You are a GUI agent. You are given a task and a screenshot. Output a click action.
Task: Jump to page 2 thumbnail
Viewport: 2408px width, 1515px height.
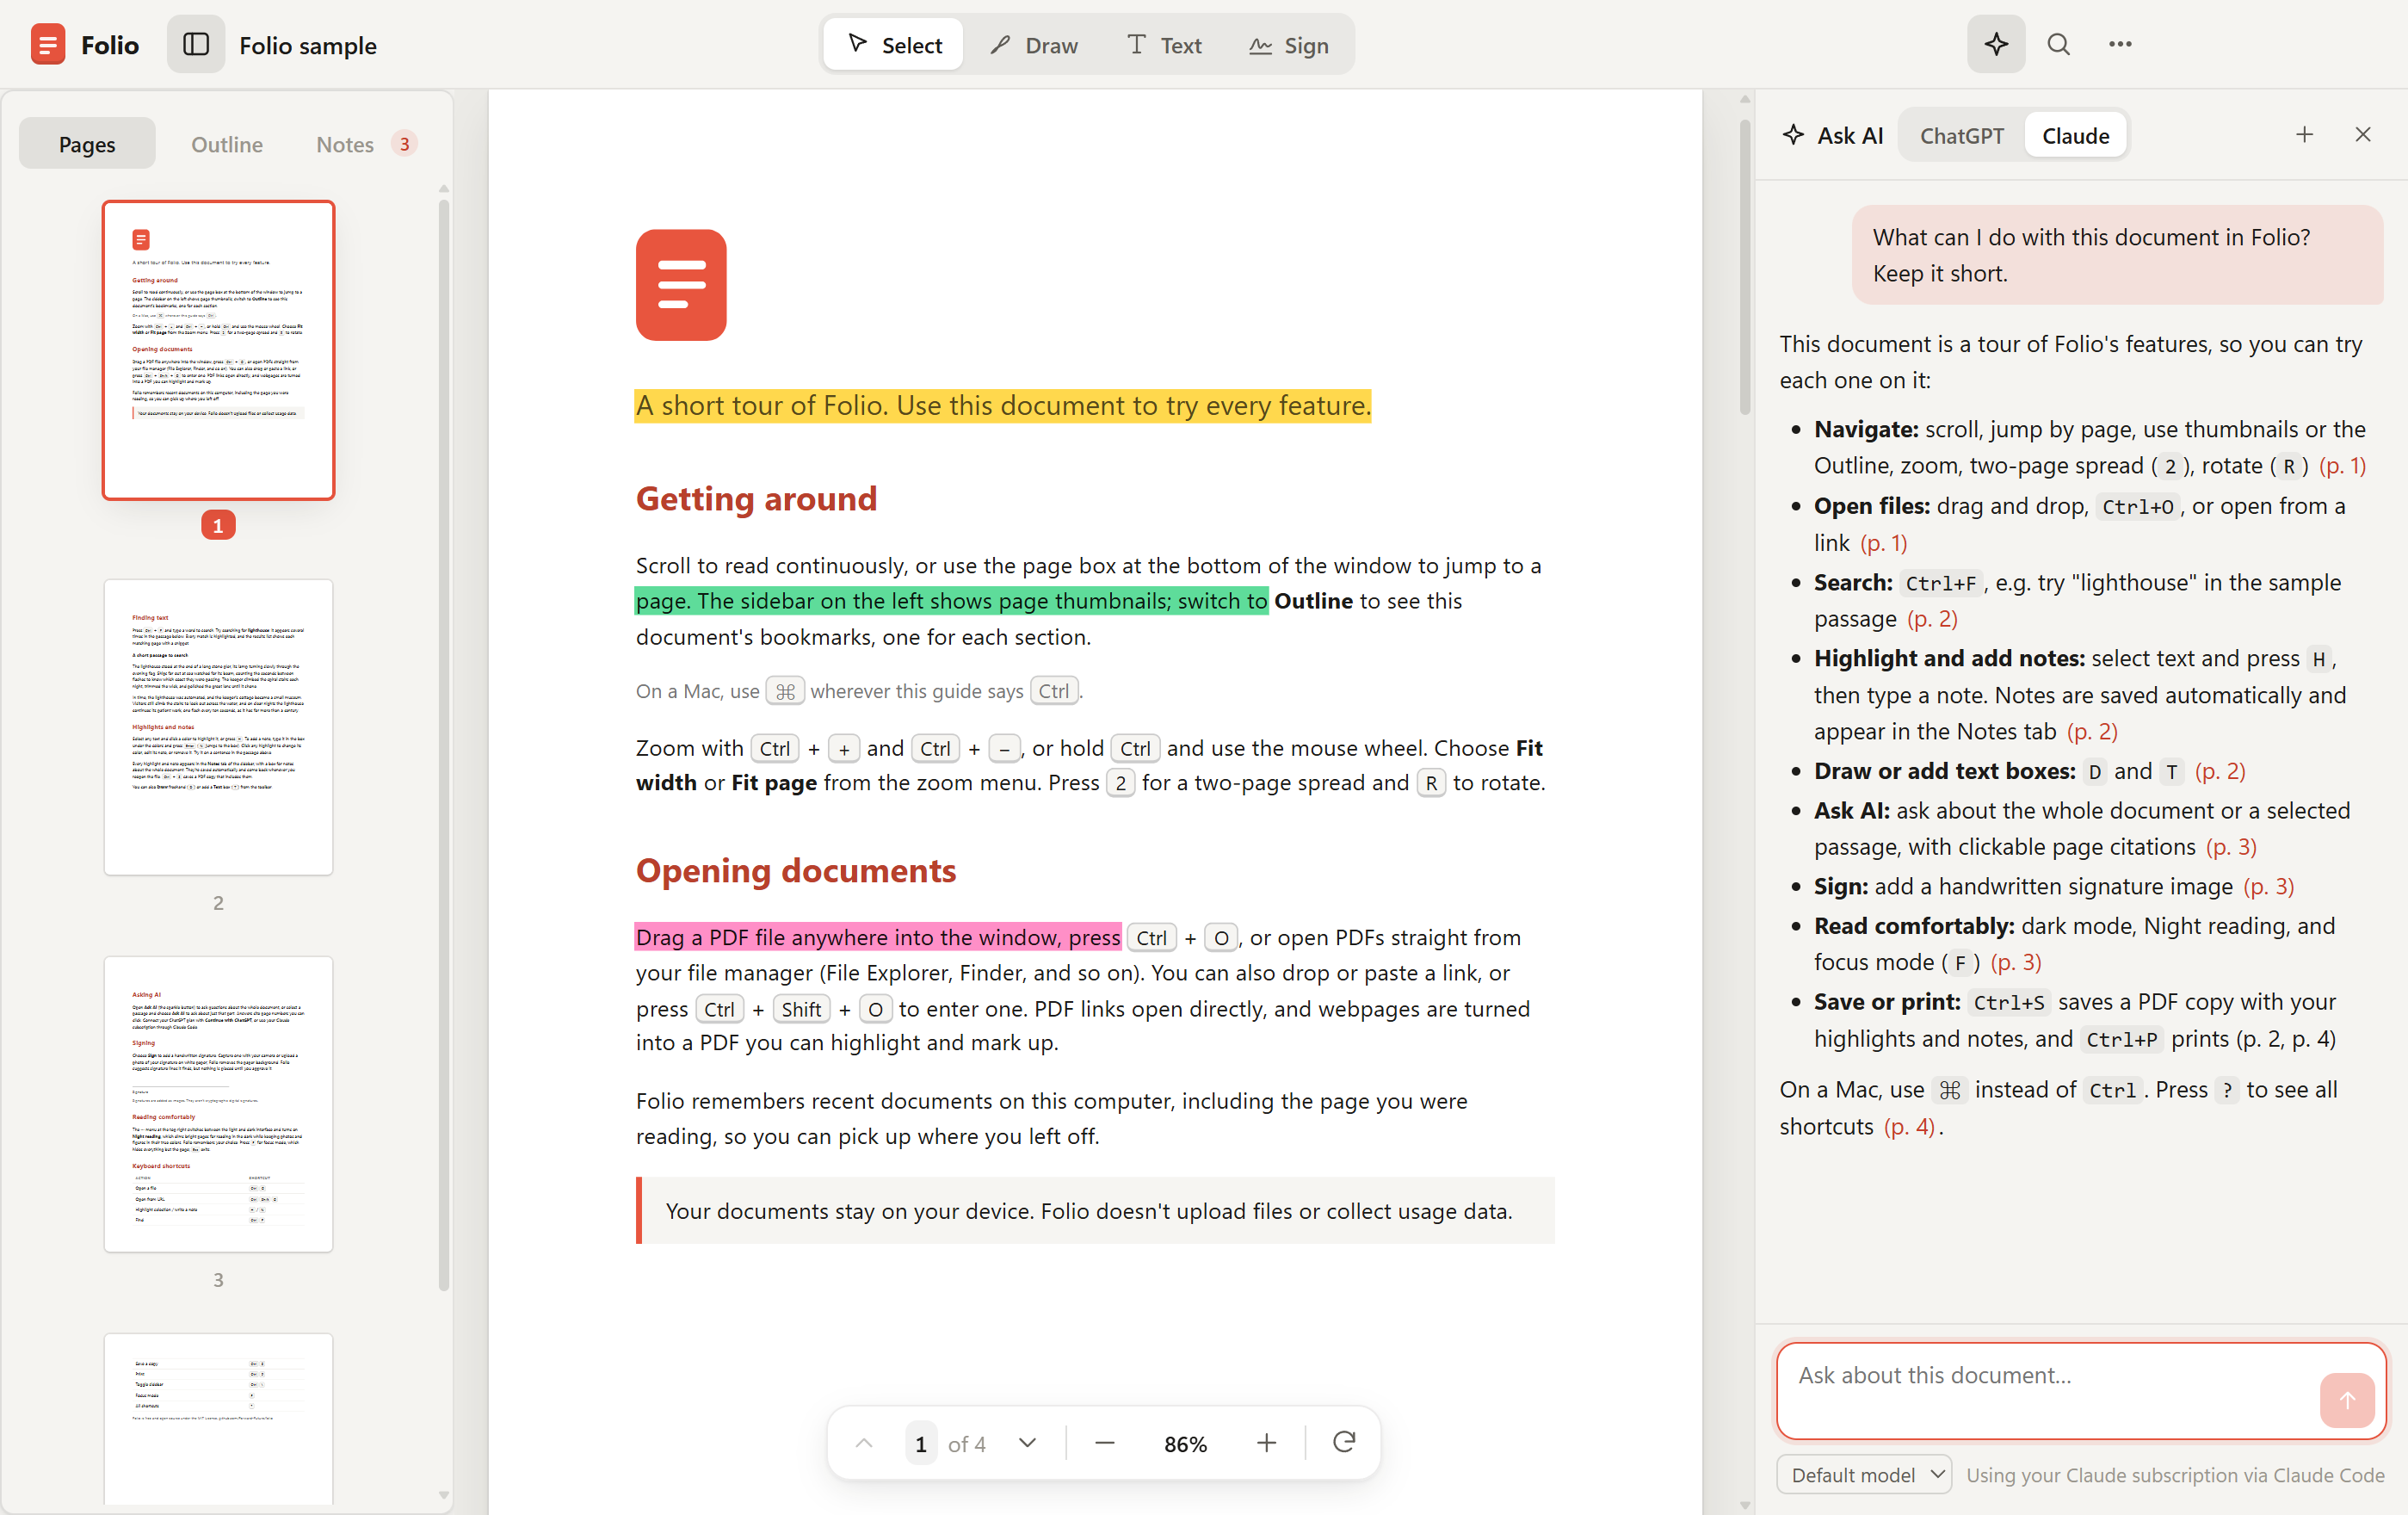(x=218, y=727)
